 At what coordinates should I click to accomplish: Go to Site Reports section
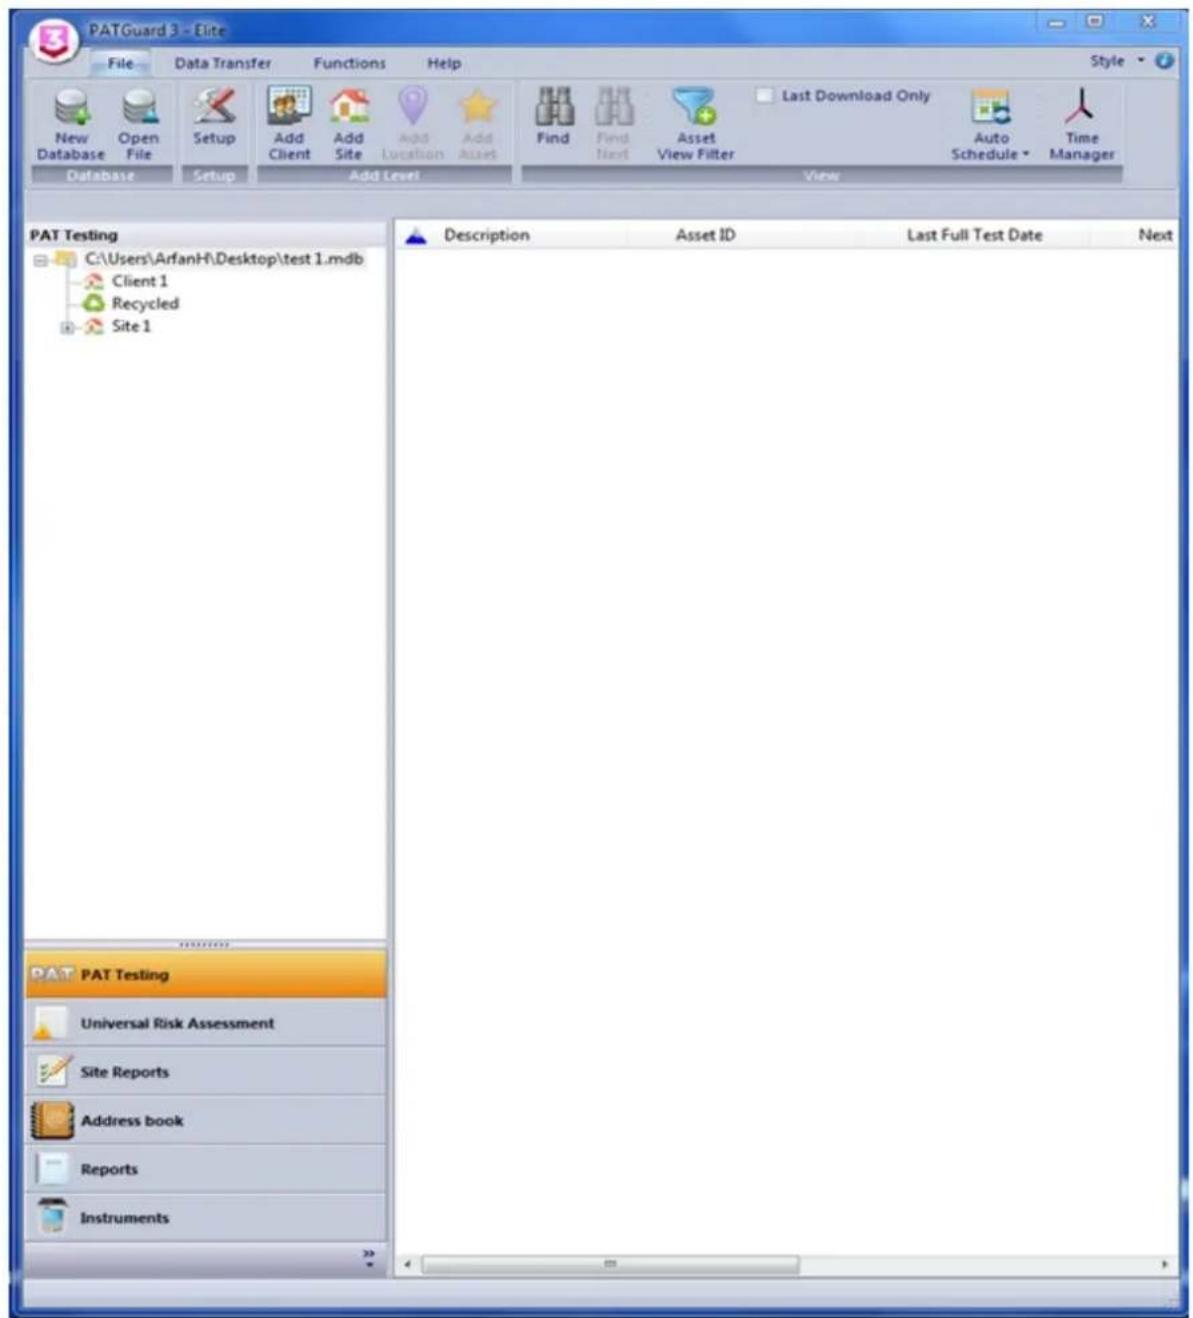click(x=205, y=1071)
